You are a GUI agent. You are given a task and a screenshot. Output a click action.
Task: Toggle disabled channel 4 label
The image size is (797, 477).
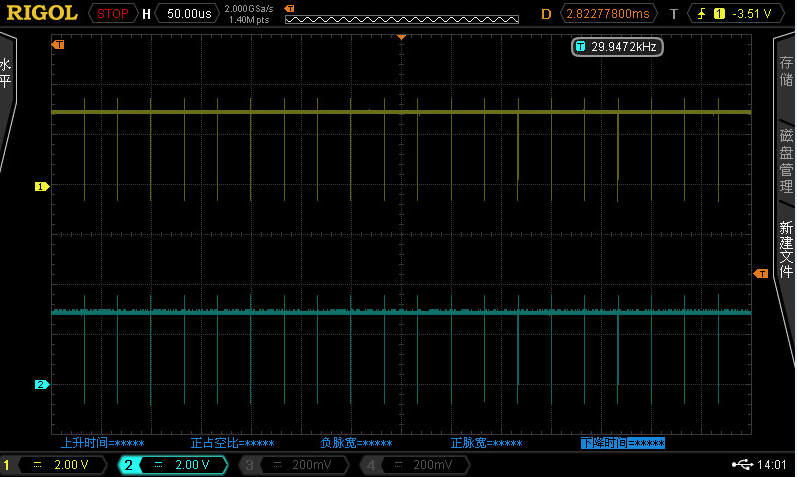tap(371, 465)
